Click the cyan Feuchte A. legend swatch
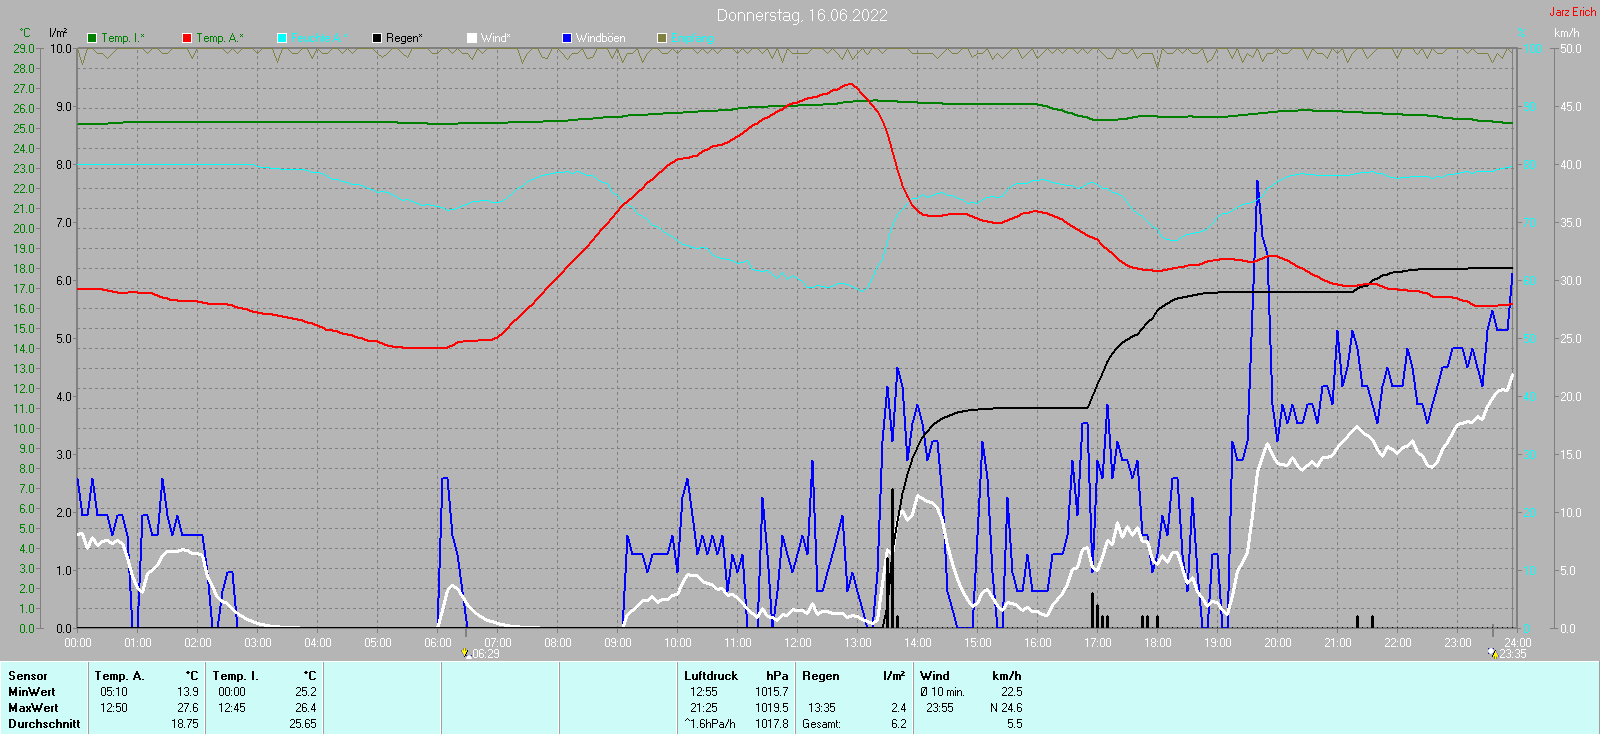The image size is (1600, 734). pos(282,38)
